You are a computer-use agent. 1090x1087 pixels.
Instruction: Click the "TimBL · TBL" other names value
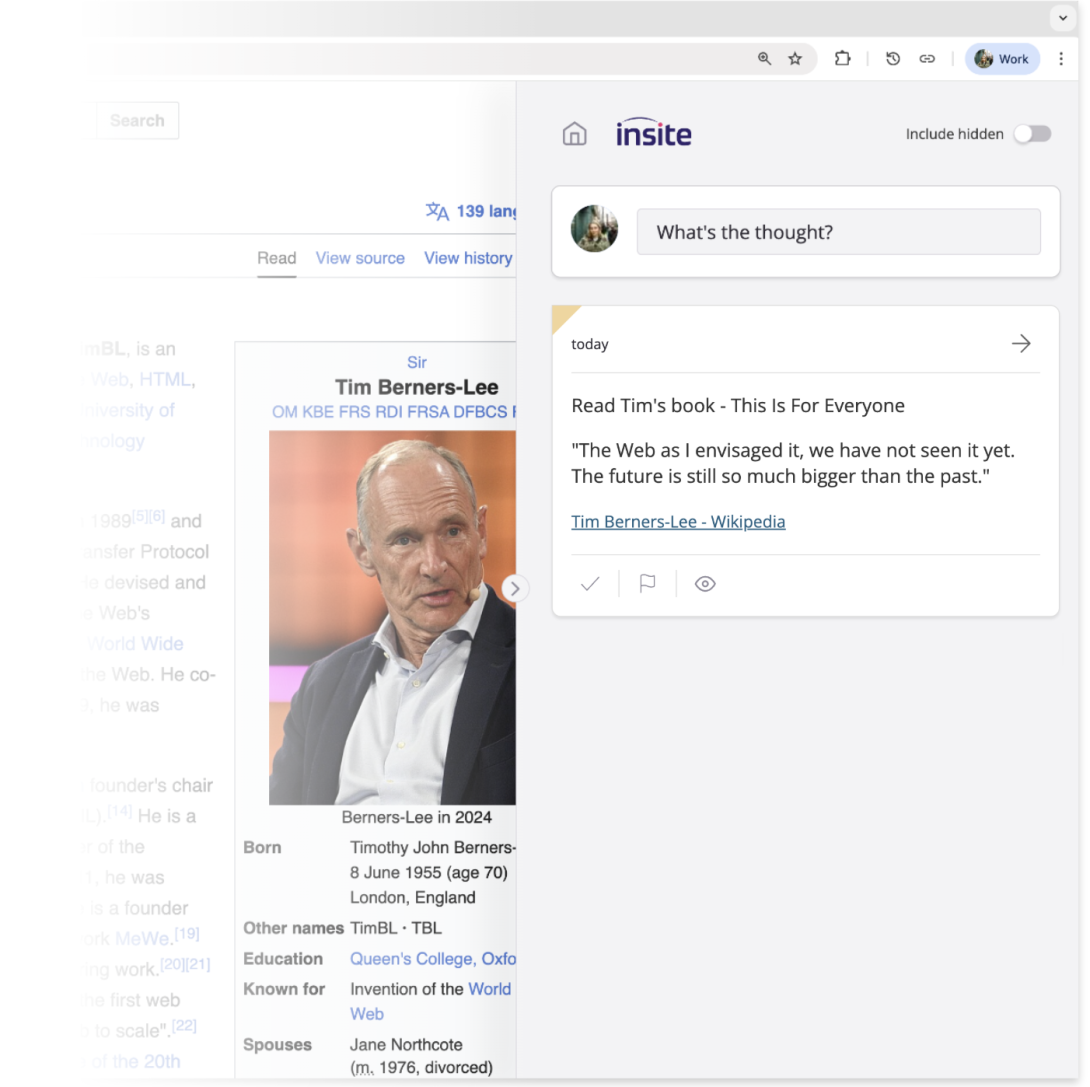396,928
